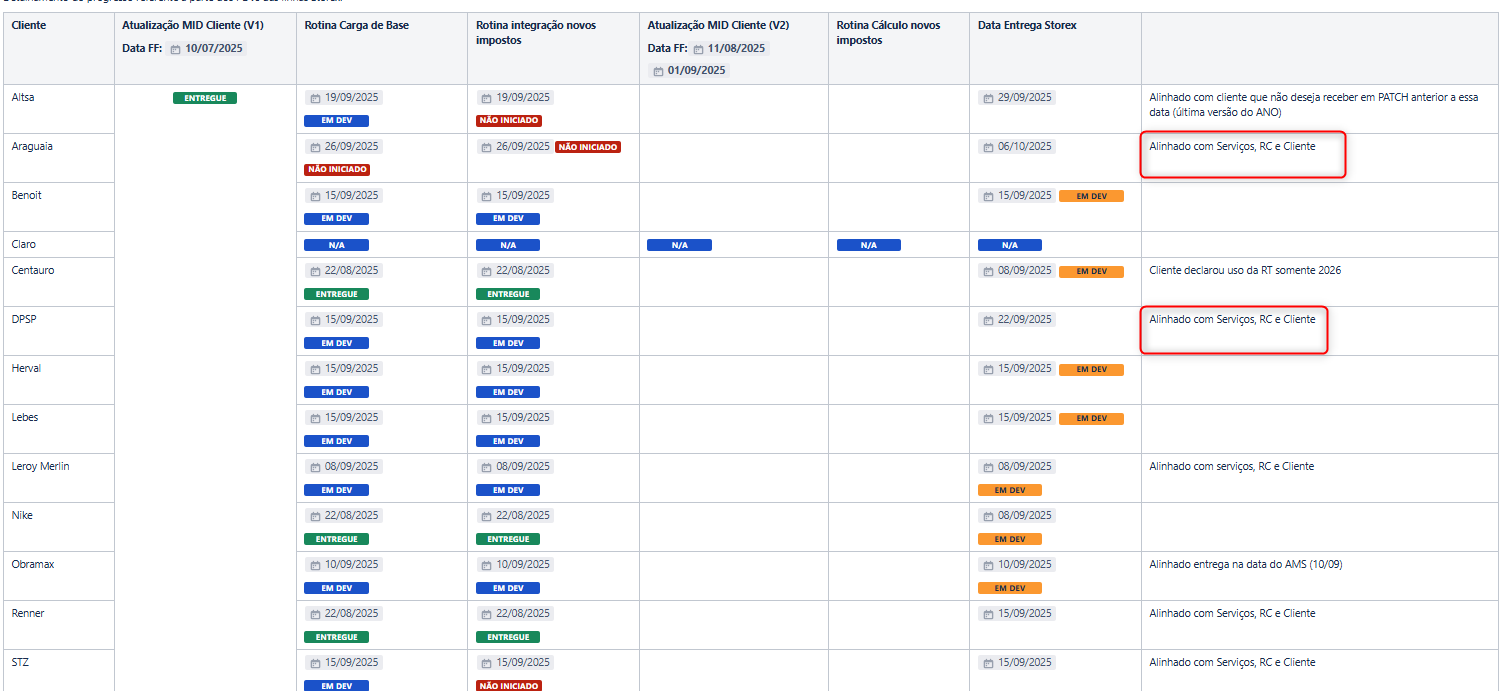Click the calendar icon beside DPSP's 22/09/2025 date
Viewport: 1502px width, 691px height.
coord(988,320)
